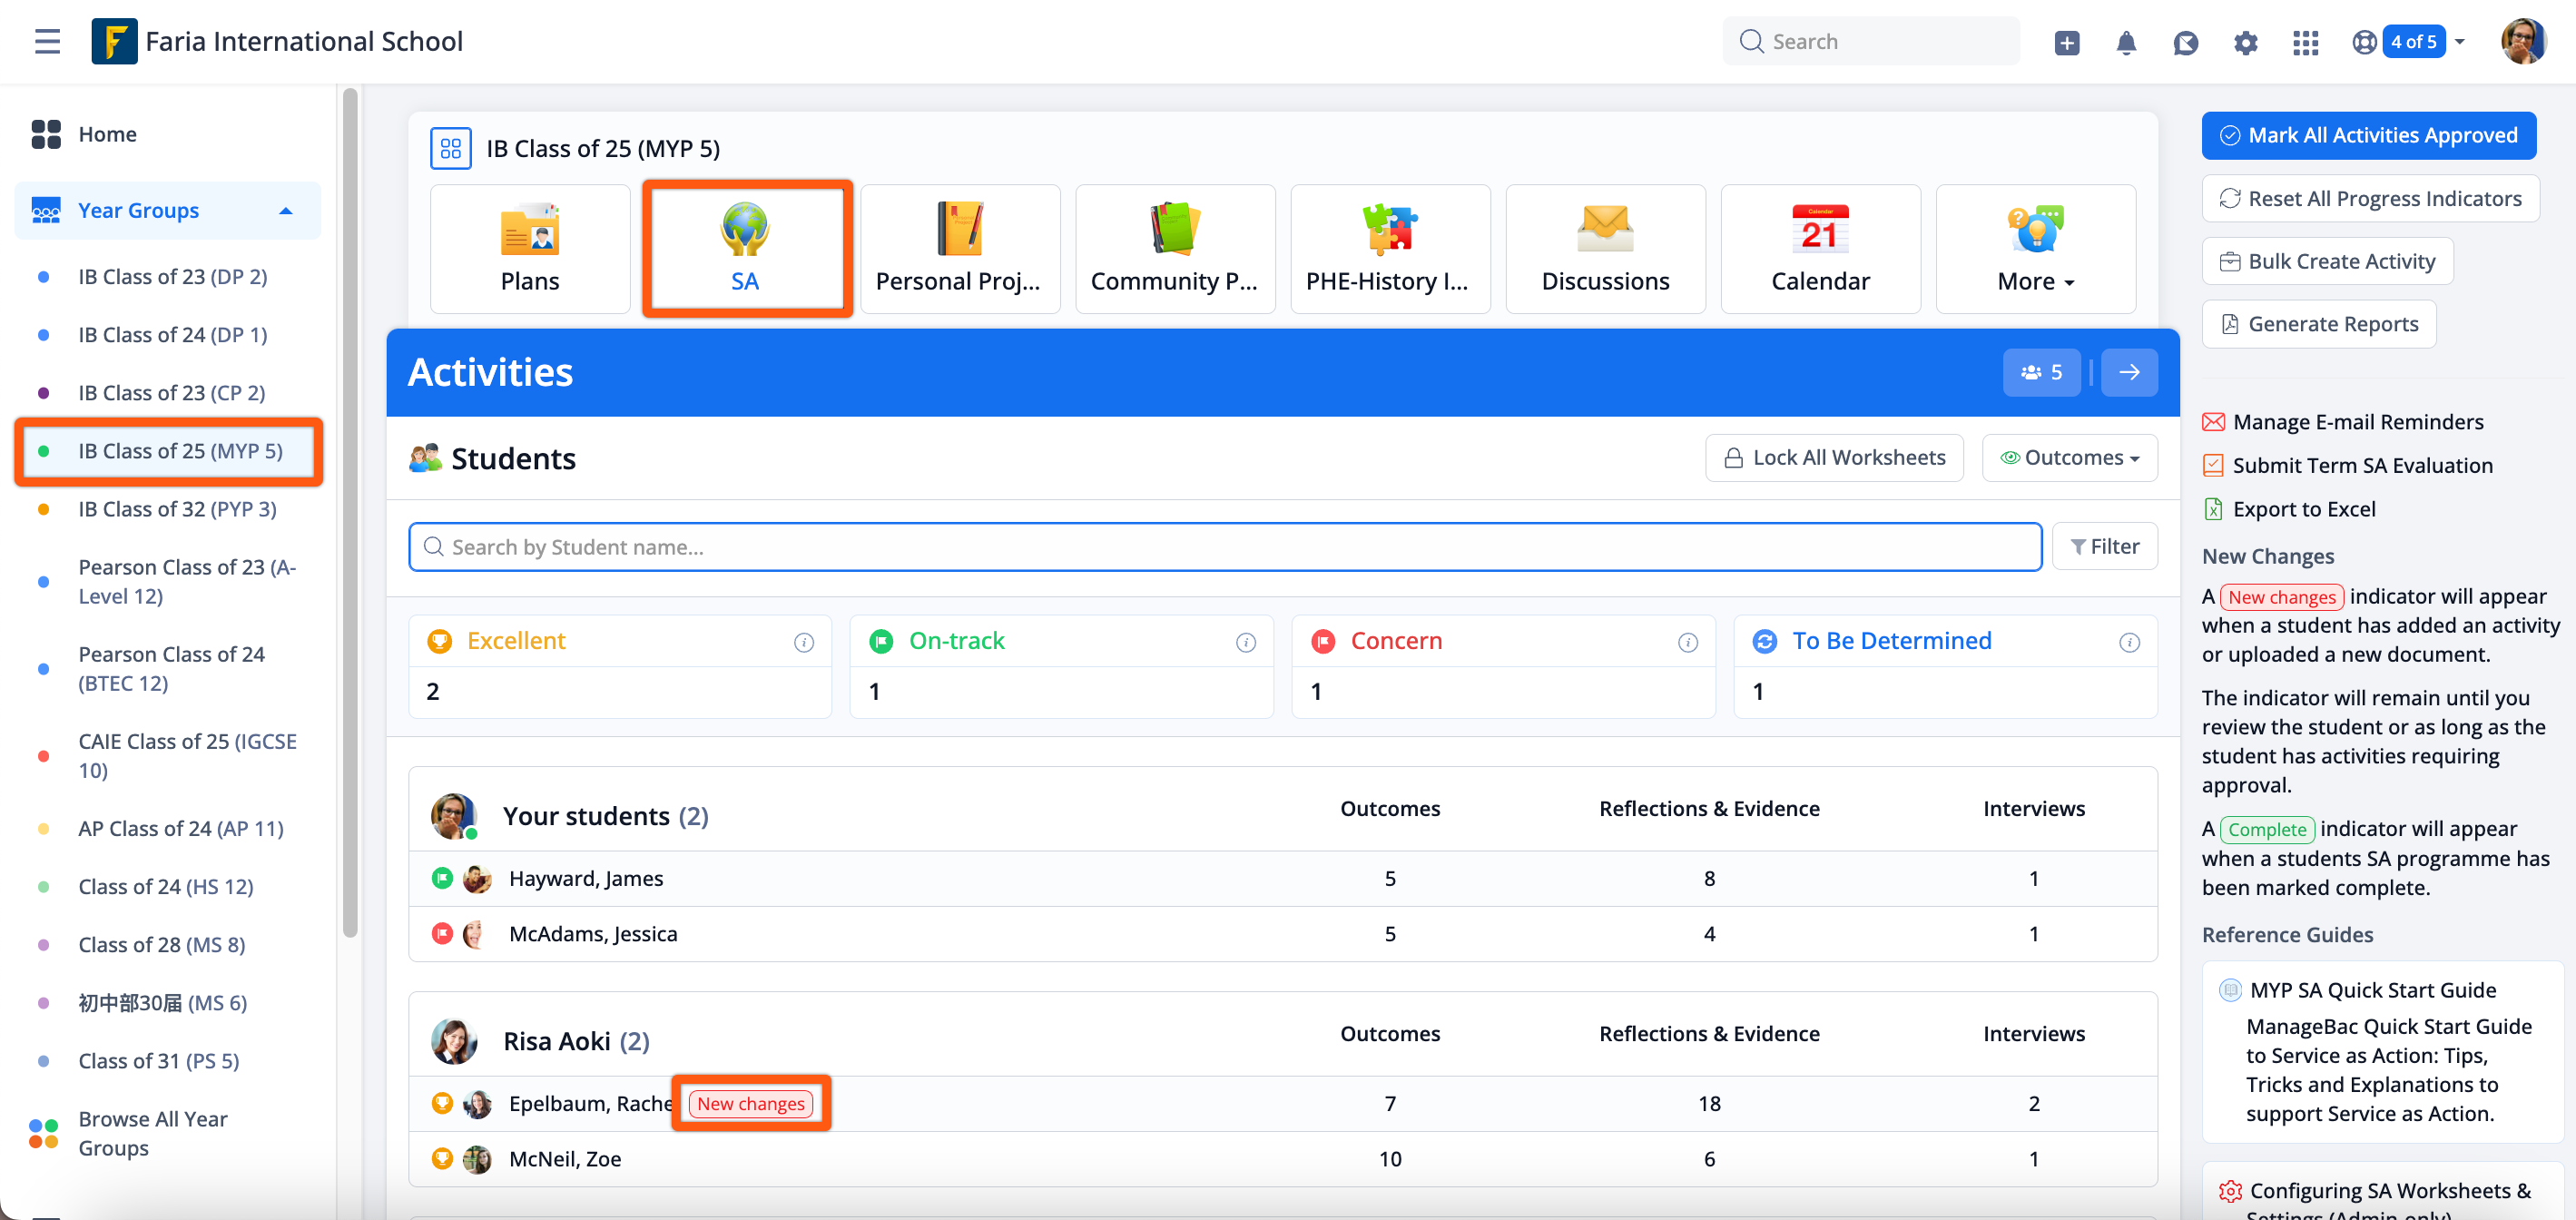Open Submit Term SA Evaluation

[x=2346, y=465]
